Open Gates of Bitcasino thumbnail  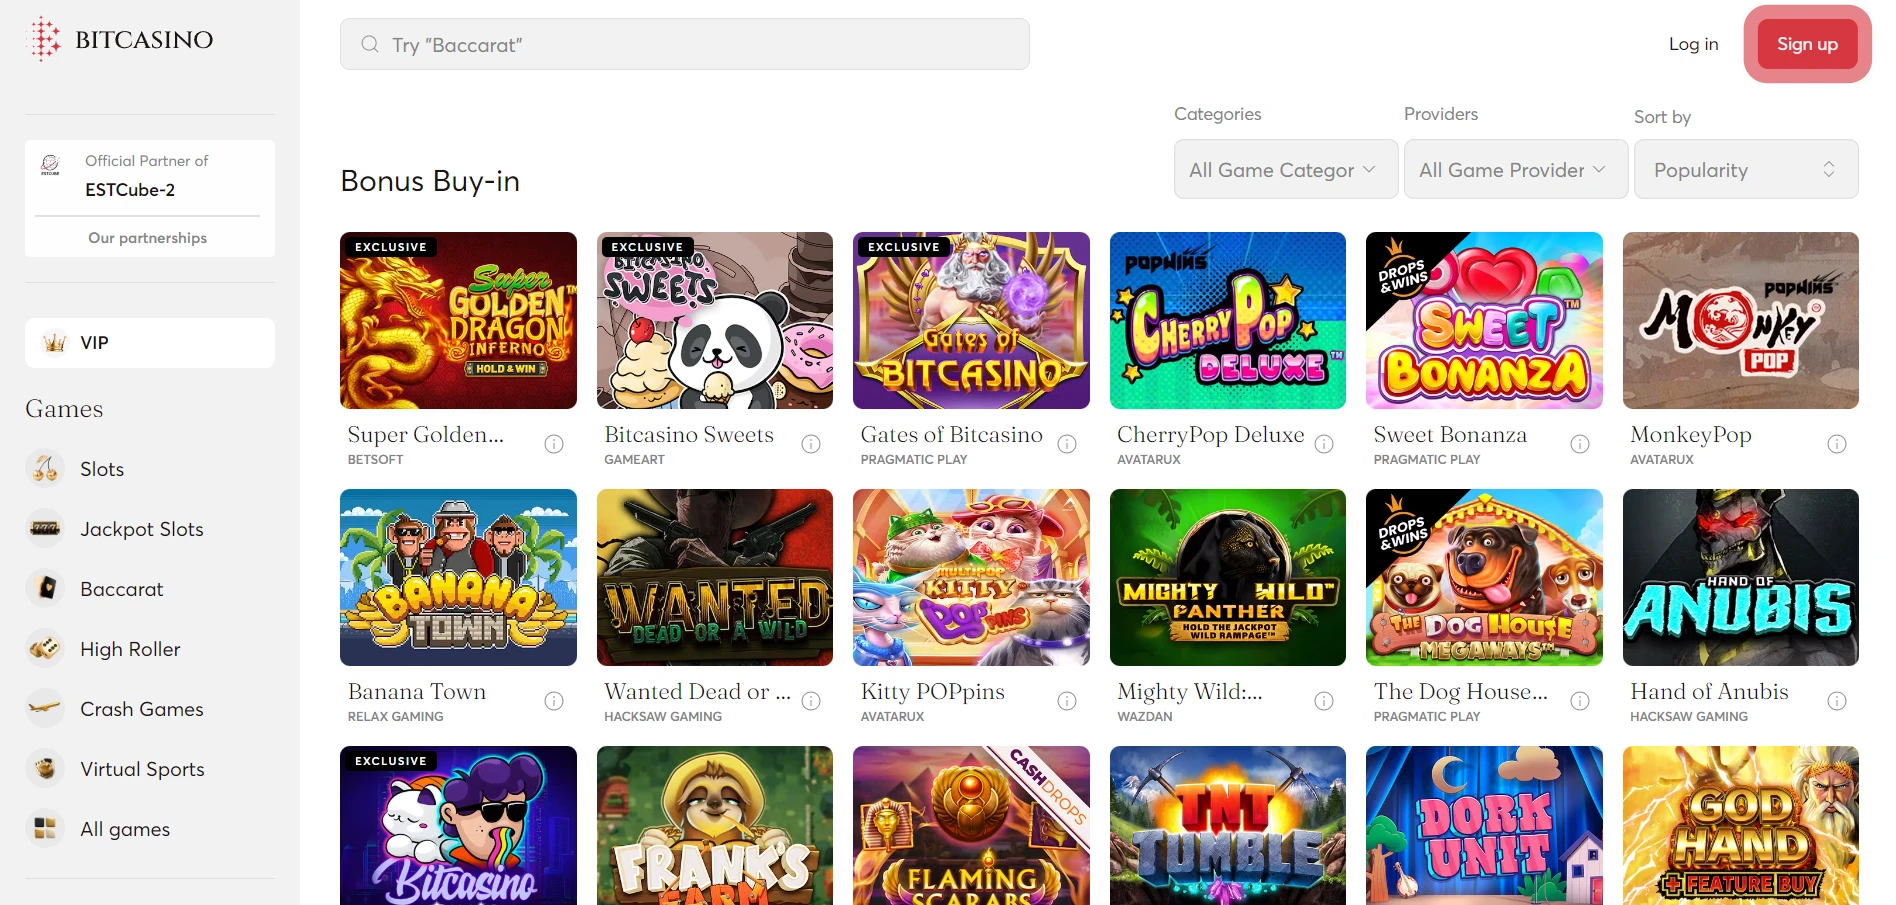pyautogui.click(x=971, y=321)
